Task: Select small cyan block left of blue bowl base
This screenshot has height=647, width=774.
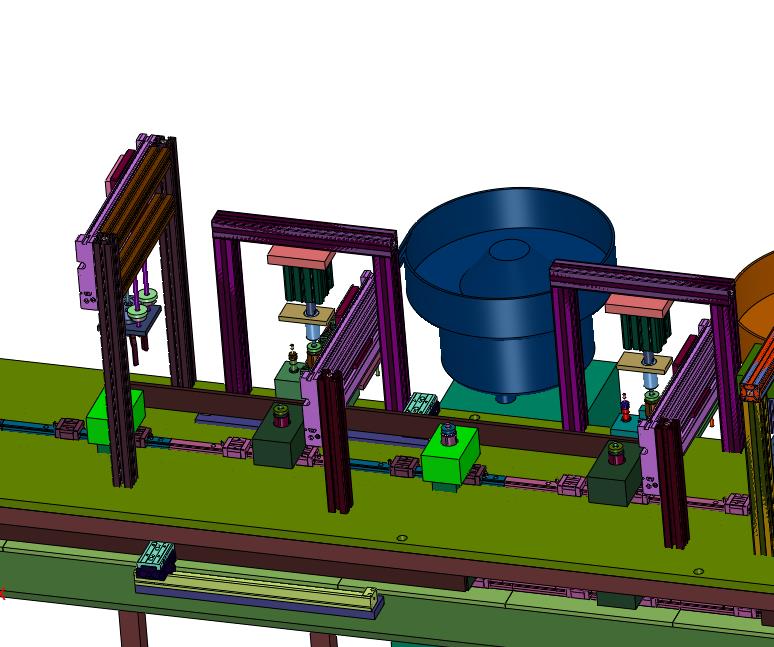Action: 421,403
